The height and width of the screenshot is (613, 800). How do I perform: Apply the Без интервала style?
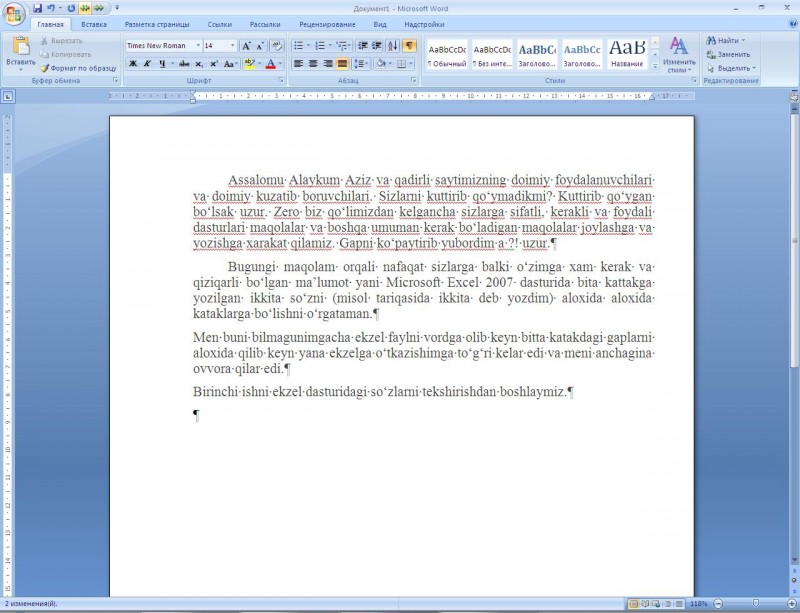(x=492, y=54)
